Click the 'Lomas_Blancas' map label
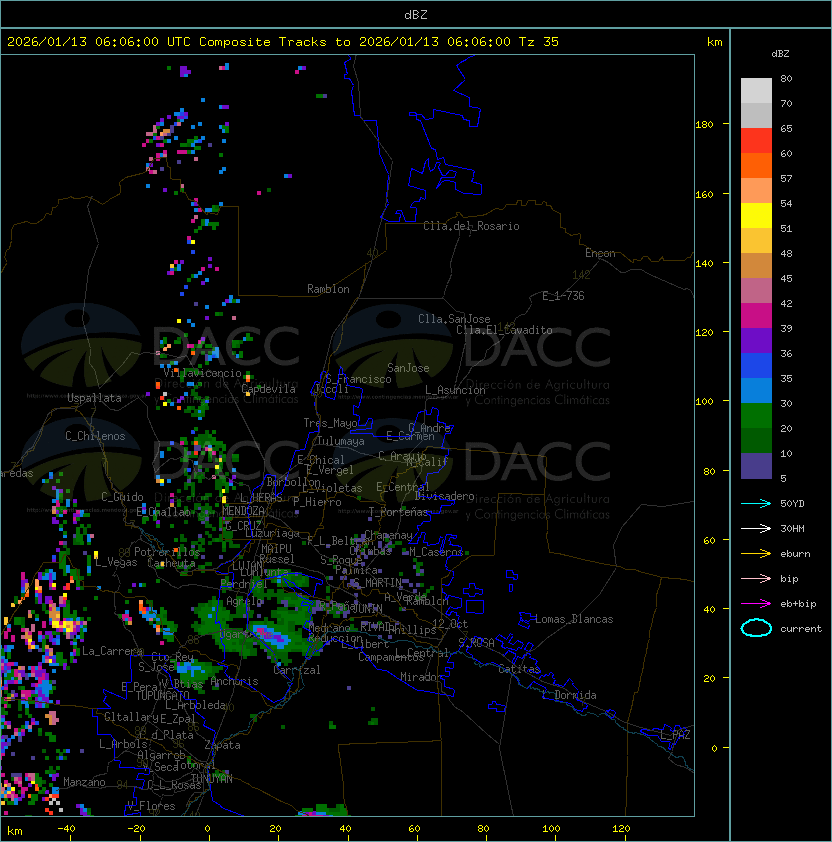Screen dimensions: 832x842 (x=574, y=619)
